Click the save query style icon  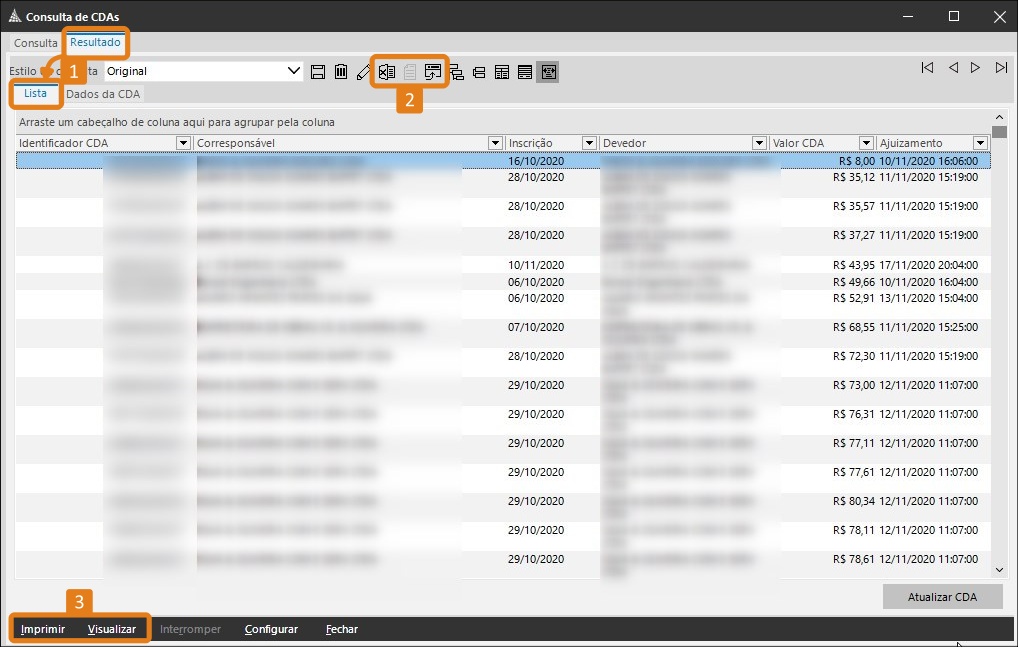pyautogui.click(x=318, y=71)
